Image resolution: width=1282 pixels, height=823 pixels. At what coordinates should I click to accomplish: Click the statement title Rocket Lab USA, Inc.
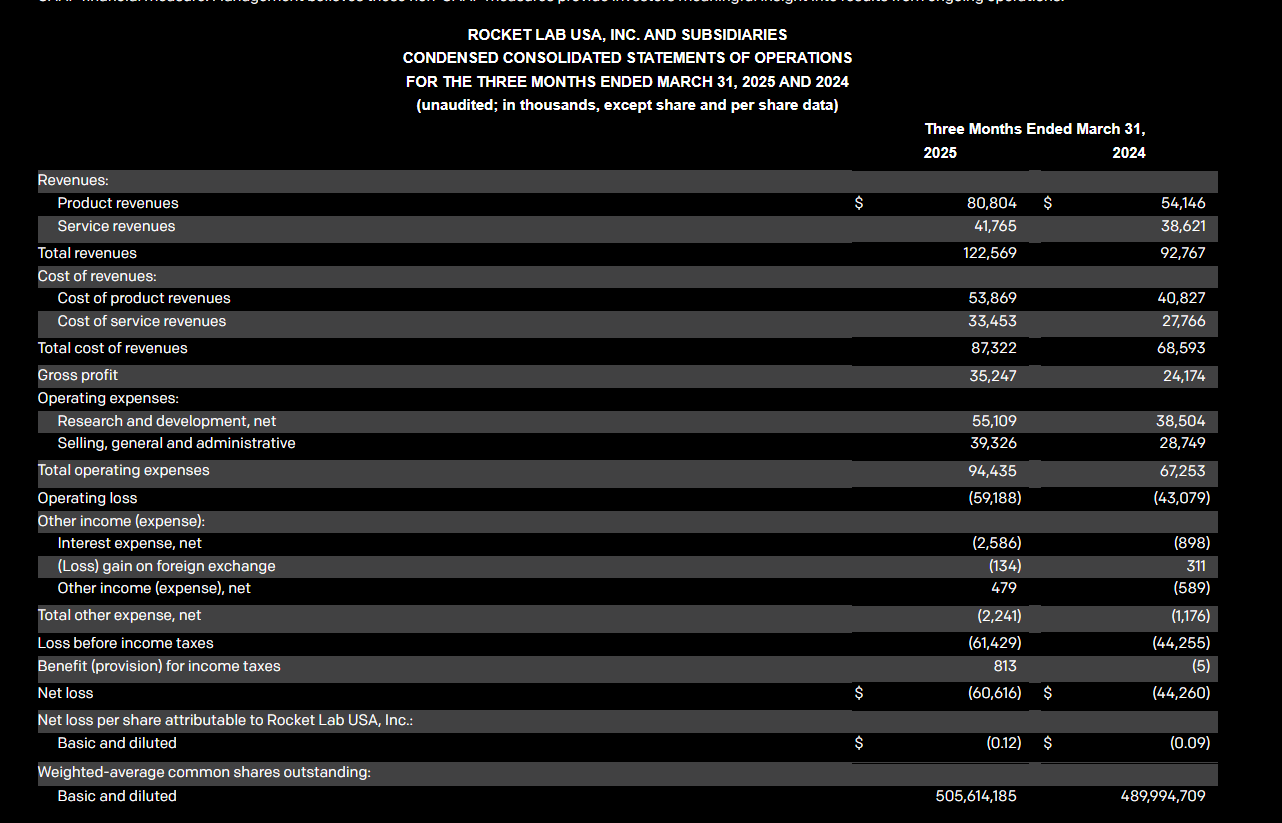click(627, 35)
